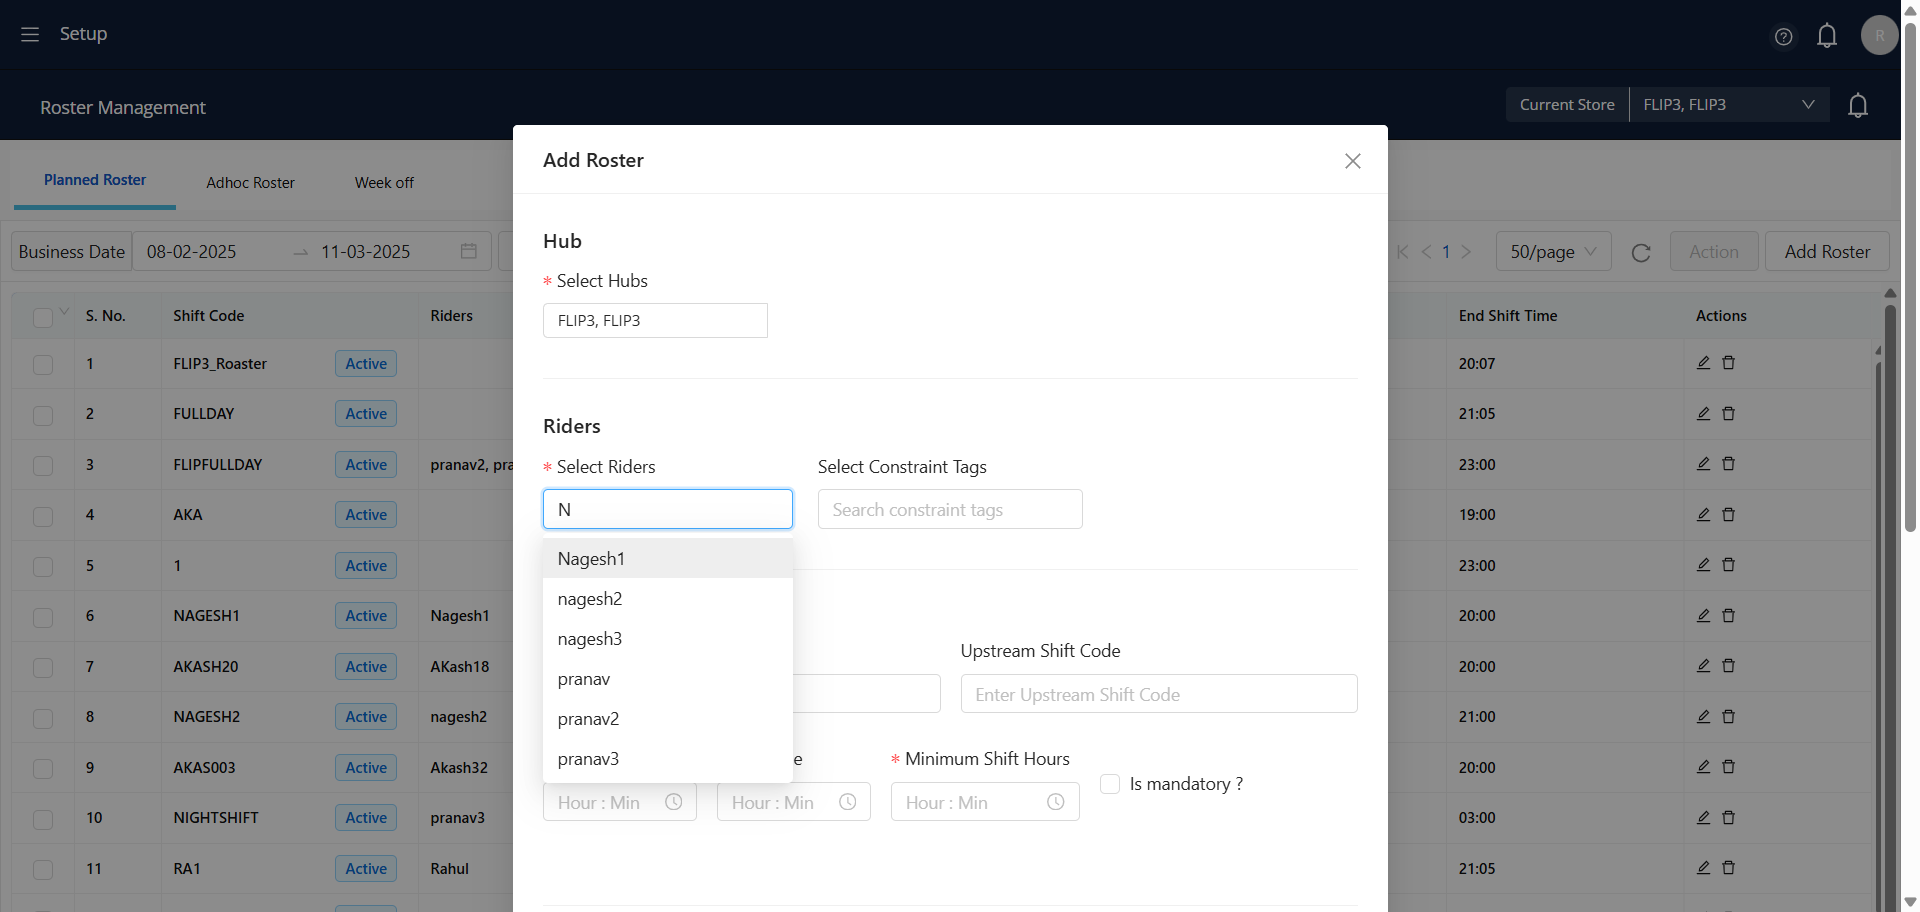Switch to Planned Roster tab
The image size is (1920, 912).
coord(95,180)
